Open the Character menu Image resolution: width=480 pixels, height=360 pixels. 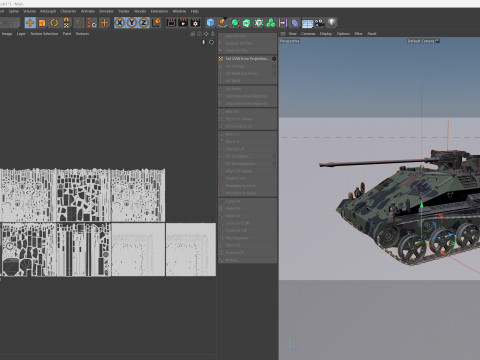tap(68, 11)
